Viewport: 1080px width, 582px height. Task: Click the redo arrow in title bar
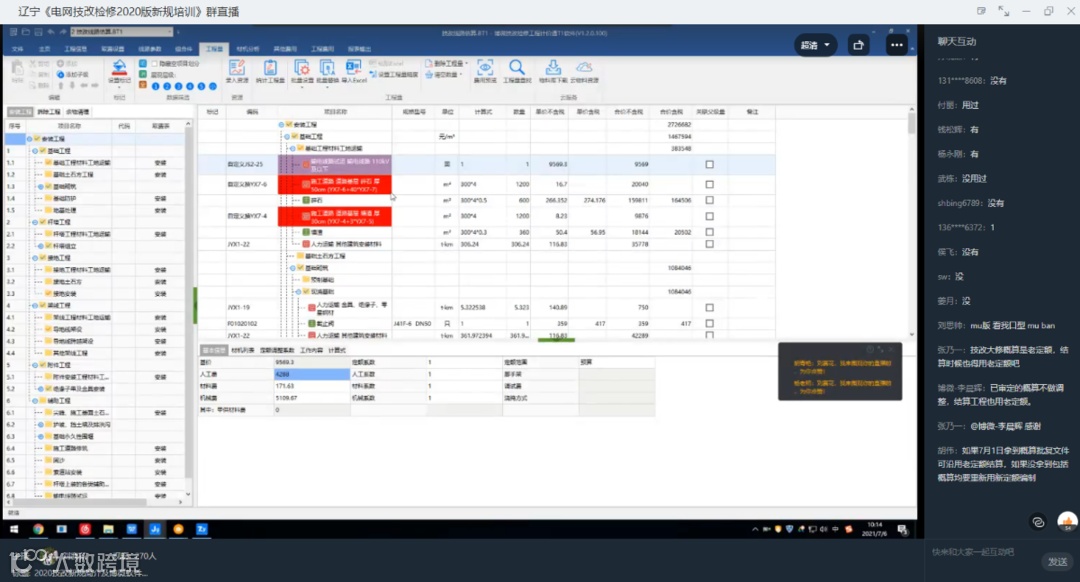tap(63, 32)
